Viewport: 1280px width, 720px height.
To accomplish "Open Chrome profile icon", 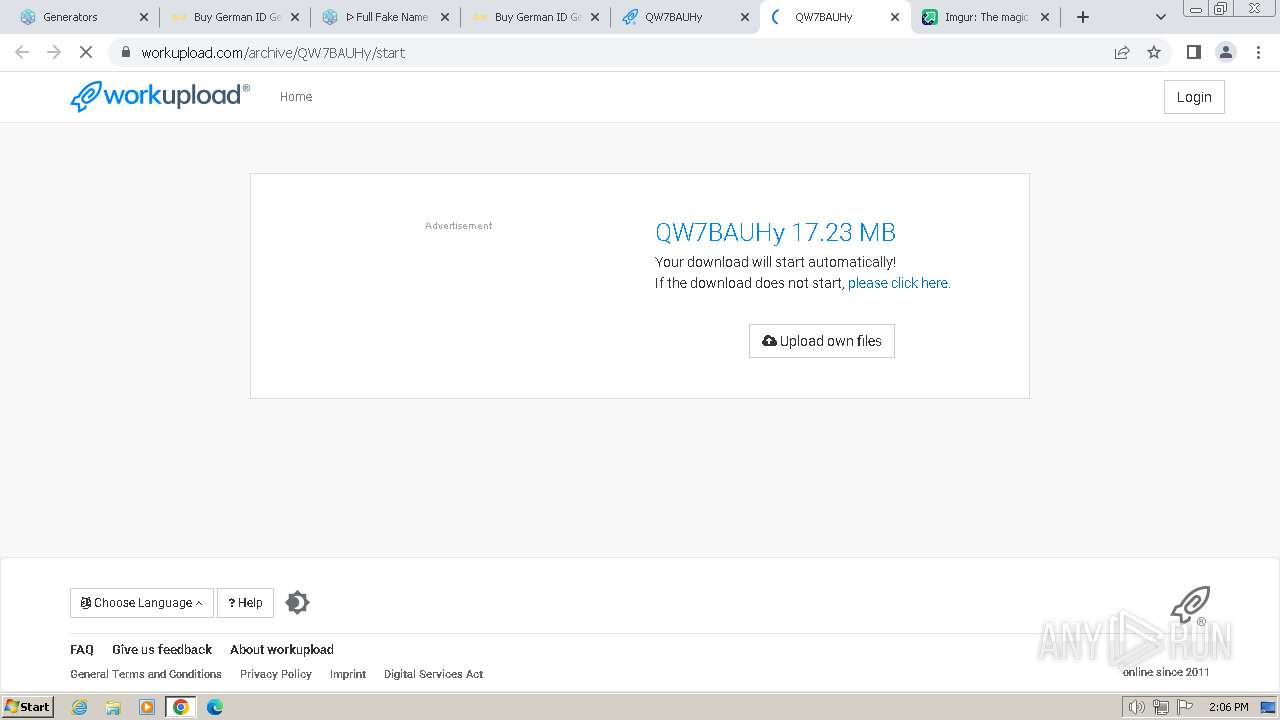I will tap(1226, 52).
